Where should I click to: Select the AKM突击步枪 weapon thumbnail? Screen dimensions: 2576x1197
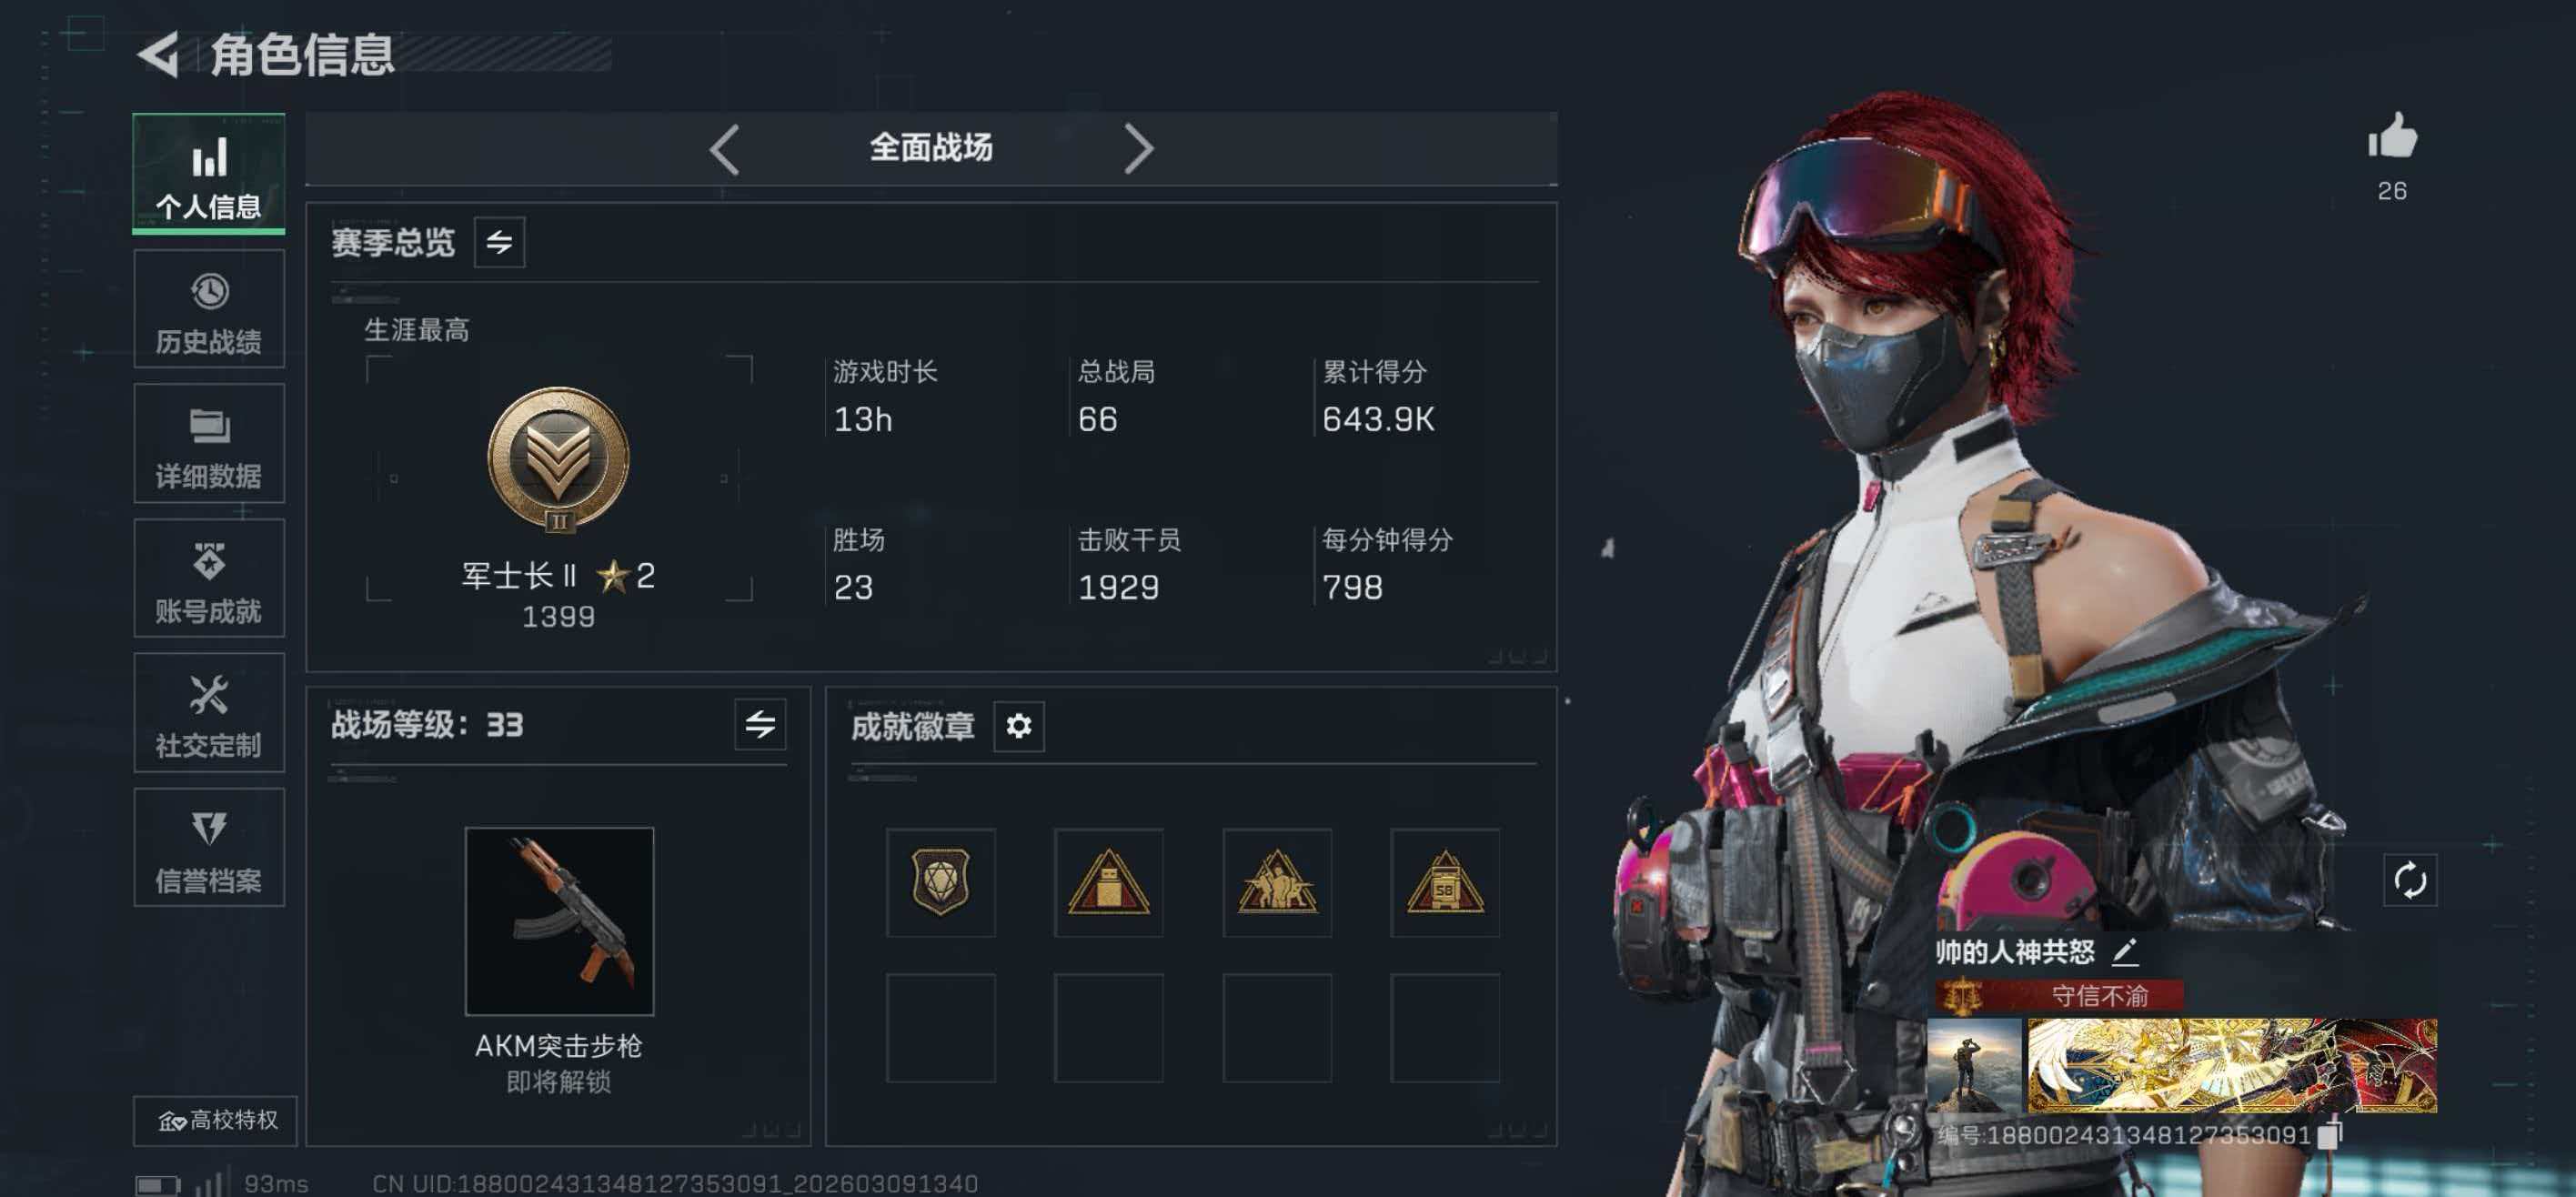click(559, 921)
